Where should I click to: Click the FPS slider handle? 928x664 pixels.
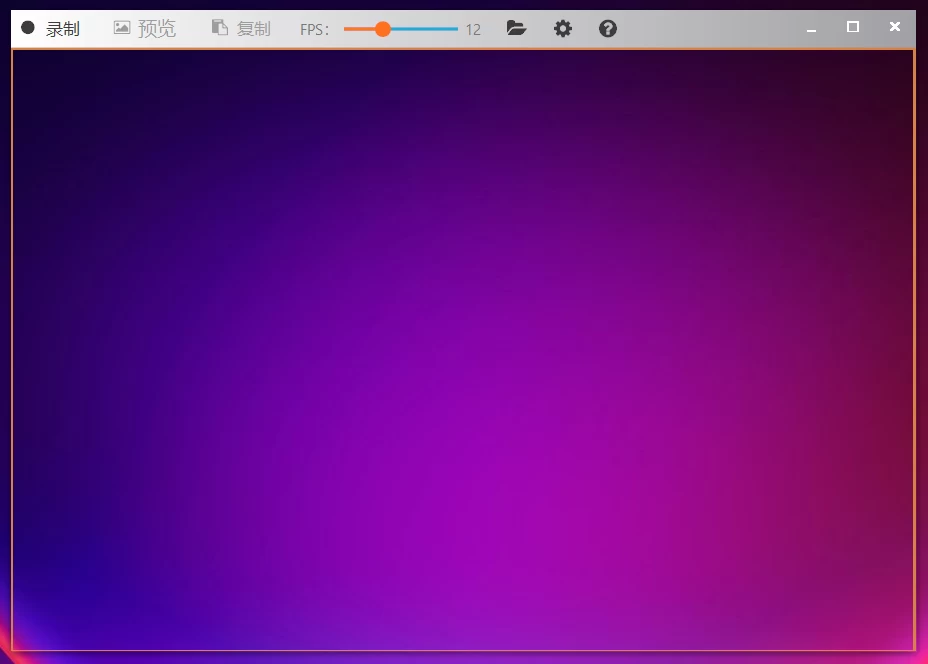click(x=383, y=29)
